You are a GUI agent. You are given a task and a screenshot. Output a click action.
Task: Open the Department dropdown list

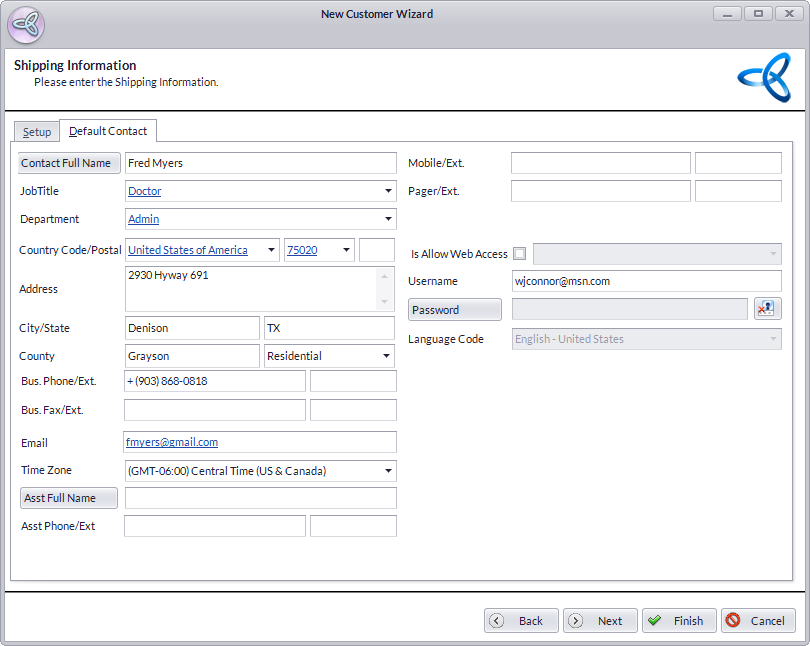tap(387, 219)
